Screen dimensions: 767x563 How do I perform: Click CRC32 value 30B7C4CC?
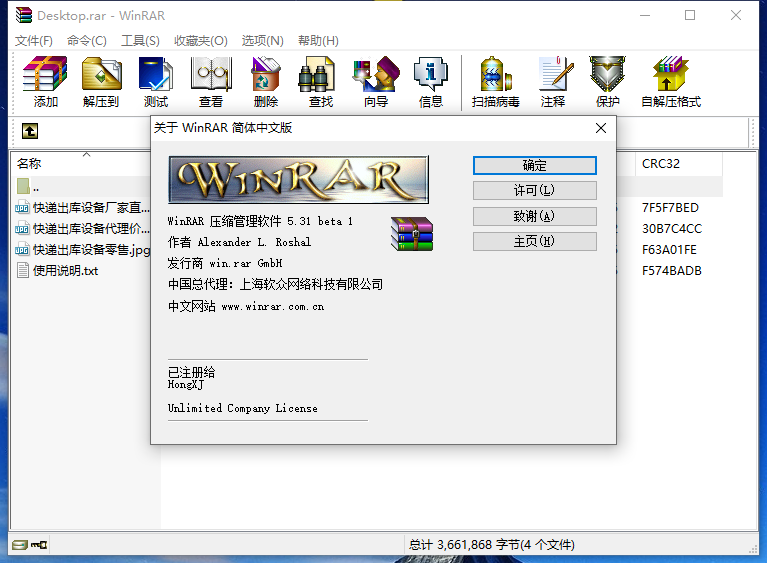pos(672,229)
